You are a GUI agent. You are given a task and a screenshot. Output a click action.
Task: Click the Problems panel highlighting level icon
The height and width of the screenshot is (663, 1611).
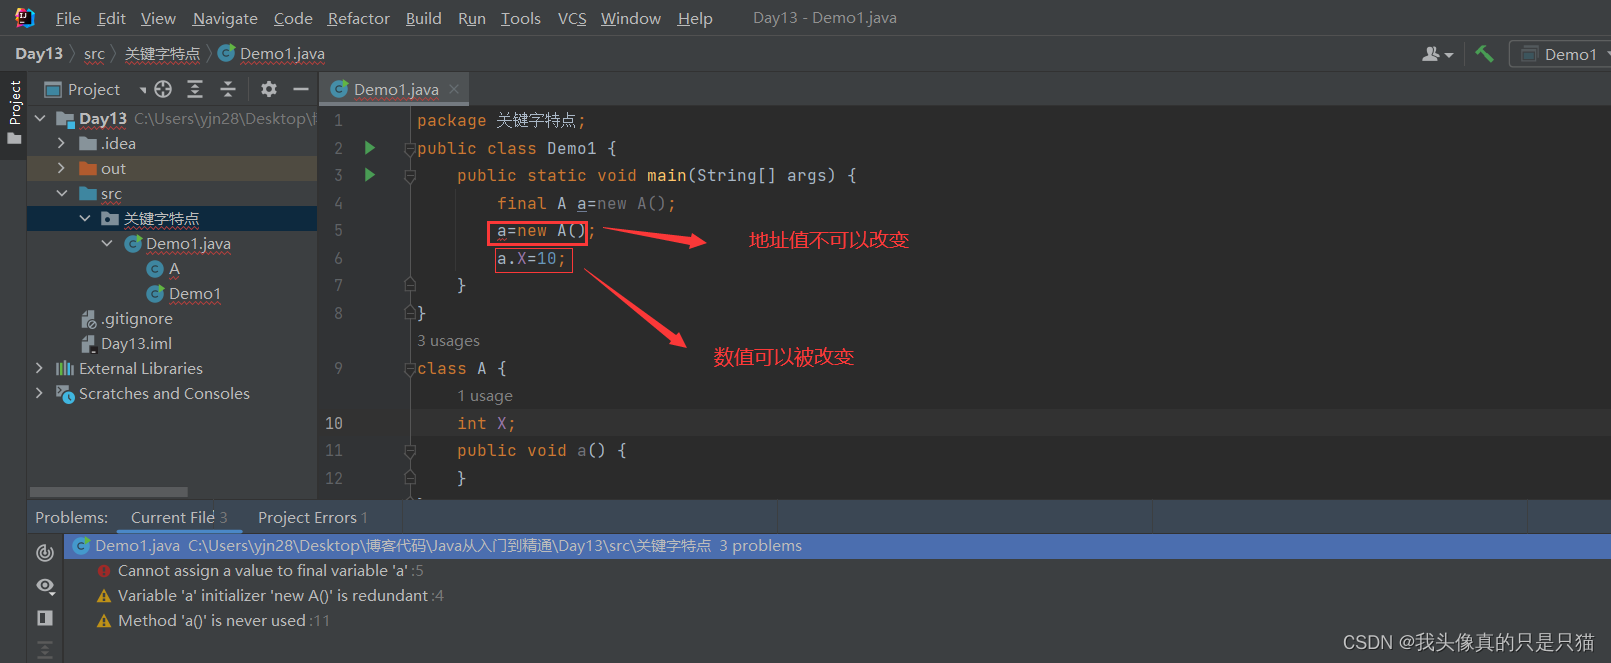coord(45,552)
